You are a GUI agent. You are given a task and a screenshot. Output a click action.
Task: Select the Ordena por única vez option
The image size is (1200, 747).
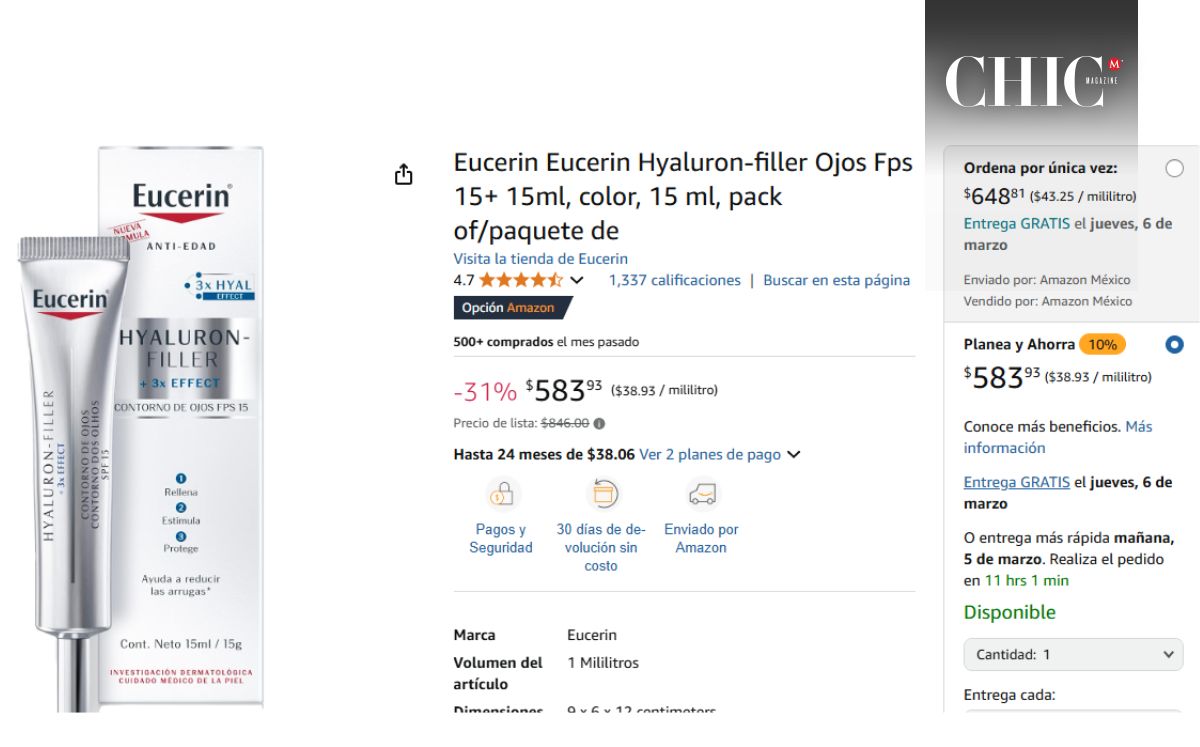[1174, 168]
